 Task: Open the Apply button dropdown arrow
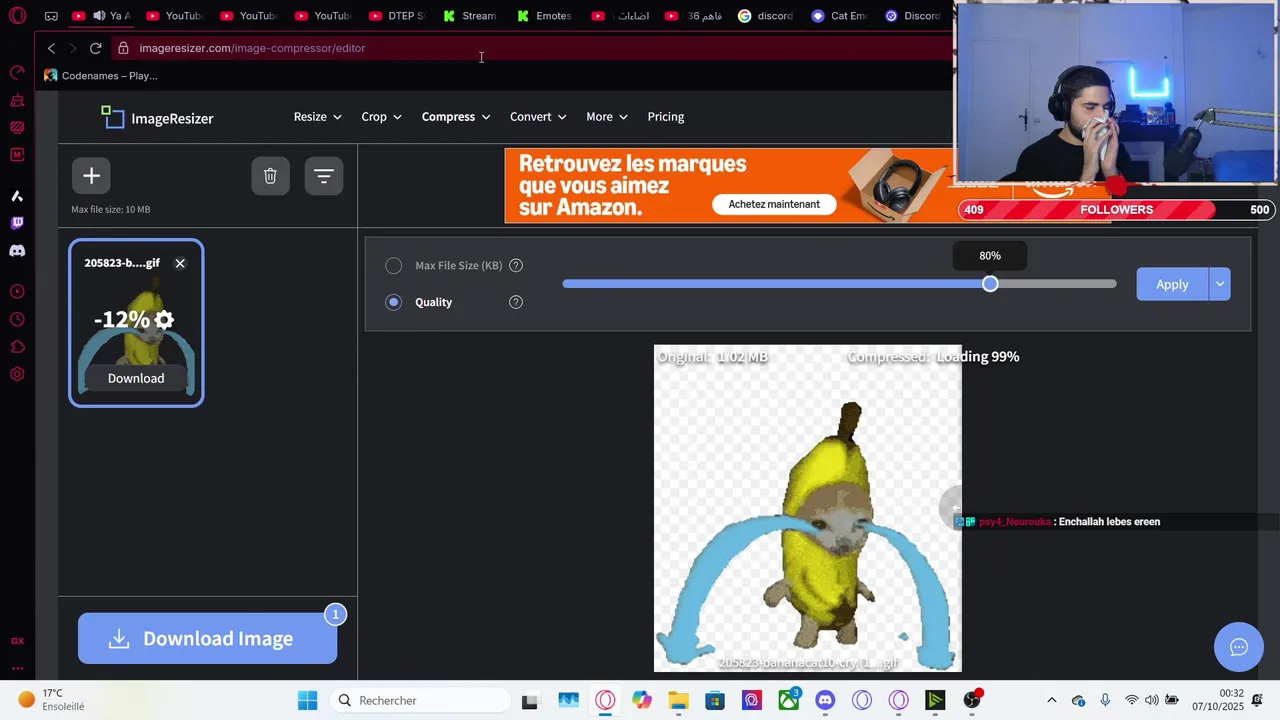coord(1220,284)
